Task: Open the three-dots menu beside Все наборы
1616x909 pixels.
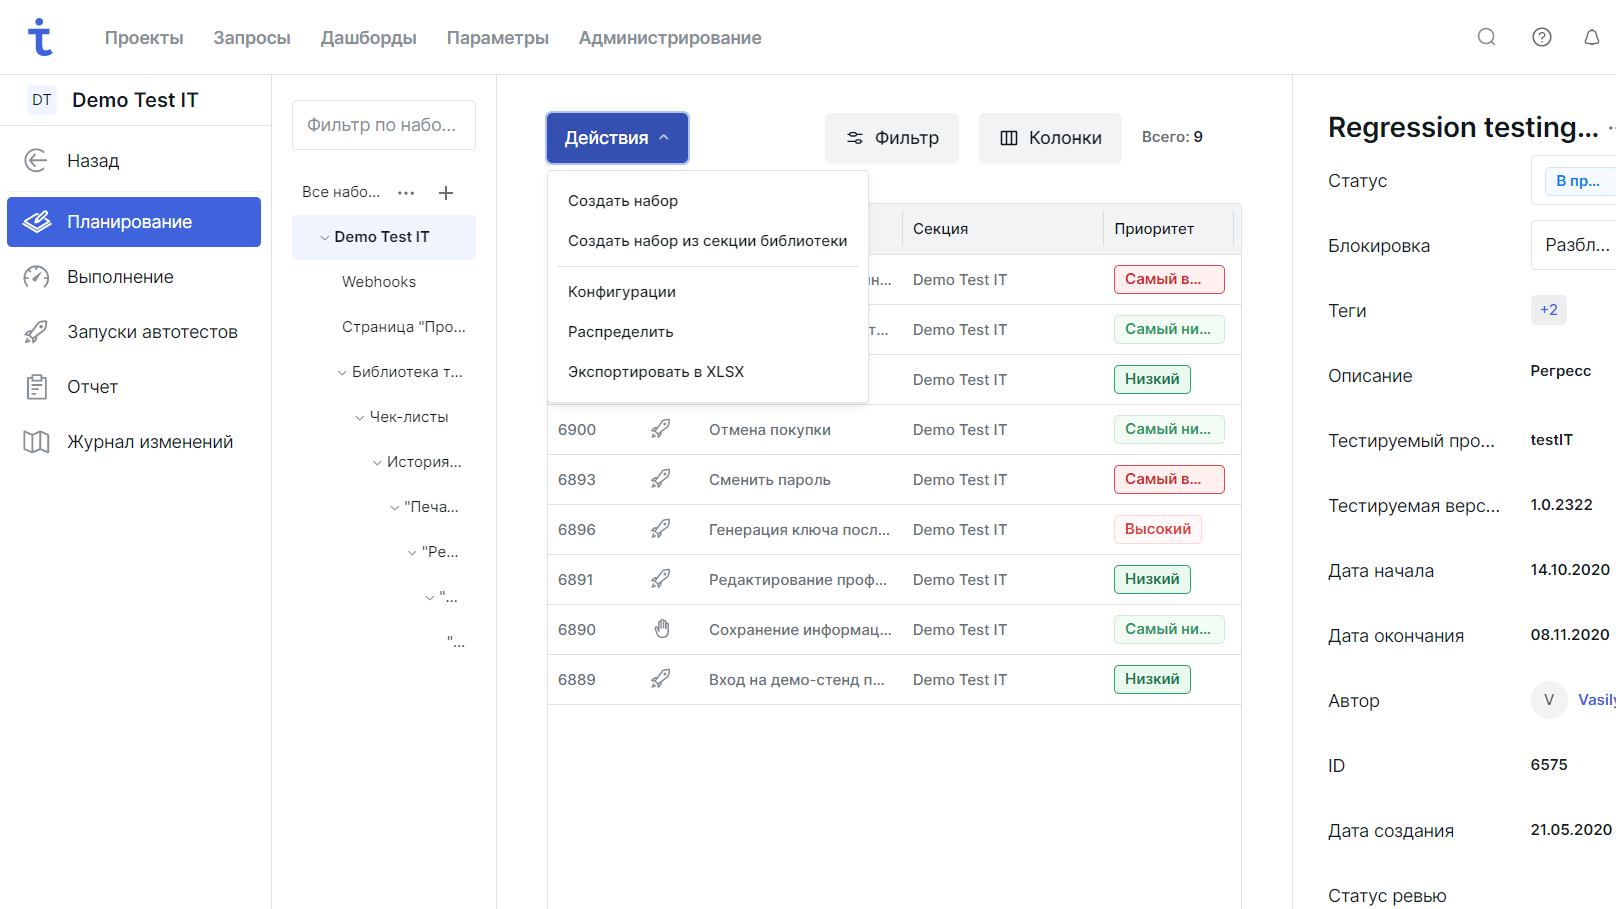Action: pyautogui.click(x=406, y=192)
